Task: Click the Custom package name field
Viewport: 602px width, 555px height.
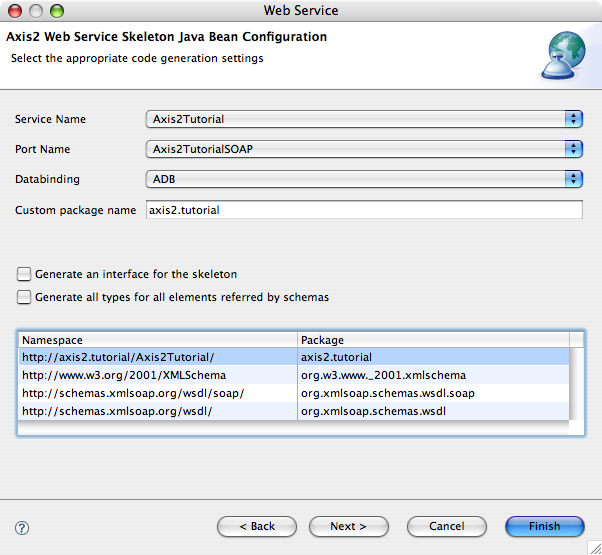Action: (x=364, y=210)
